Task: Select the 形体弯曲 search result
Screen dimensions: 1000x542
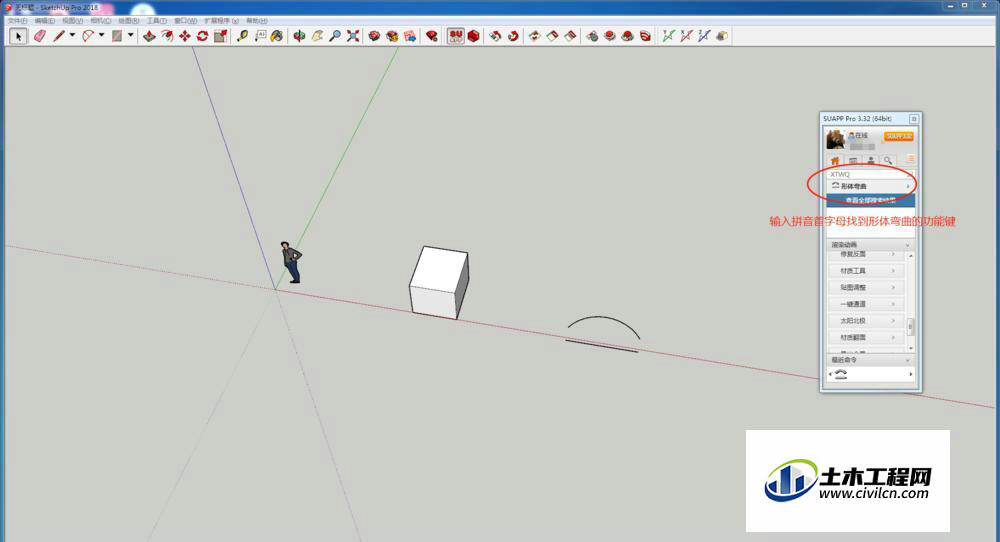Action: [x=871, y=186]
